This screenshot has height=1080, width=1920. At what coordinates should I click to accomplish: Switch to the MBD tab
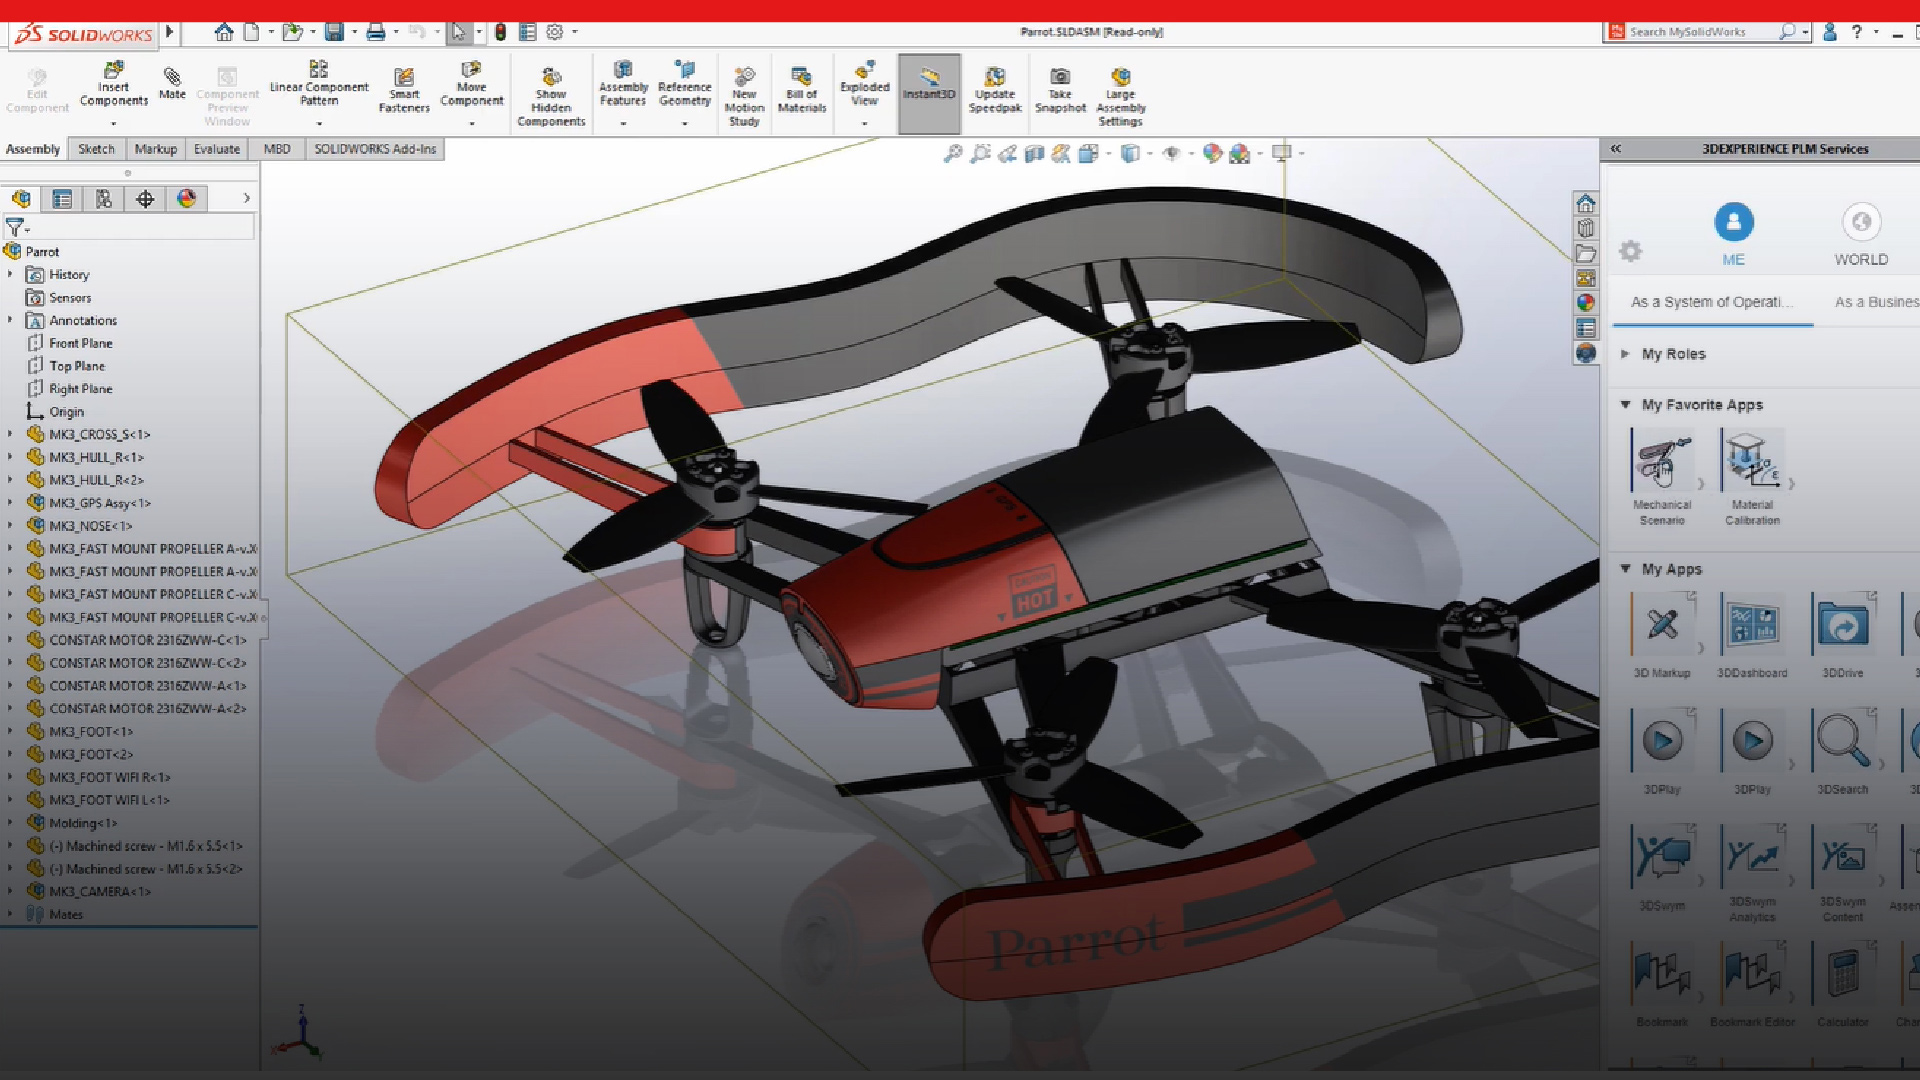click(277, 149)
